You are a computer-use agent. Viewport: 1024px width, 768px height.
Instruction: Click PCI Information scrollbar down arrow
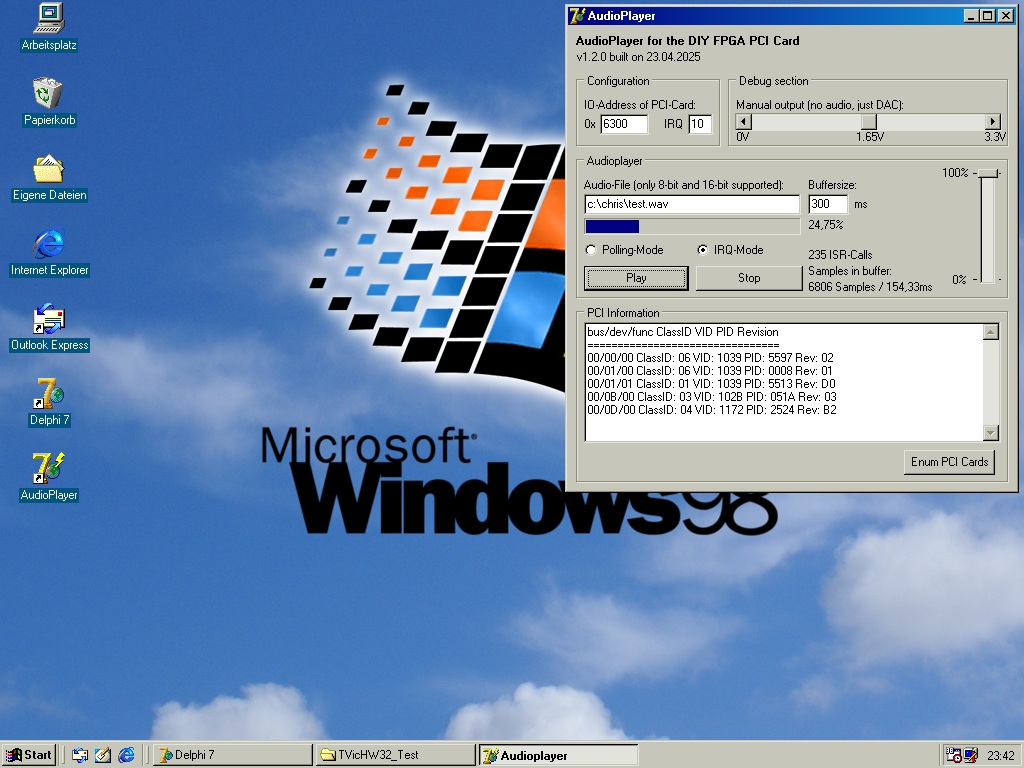click(x=991, y=432)
